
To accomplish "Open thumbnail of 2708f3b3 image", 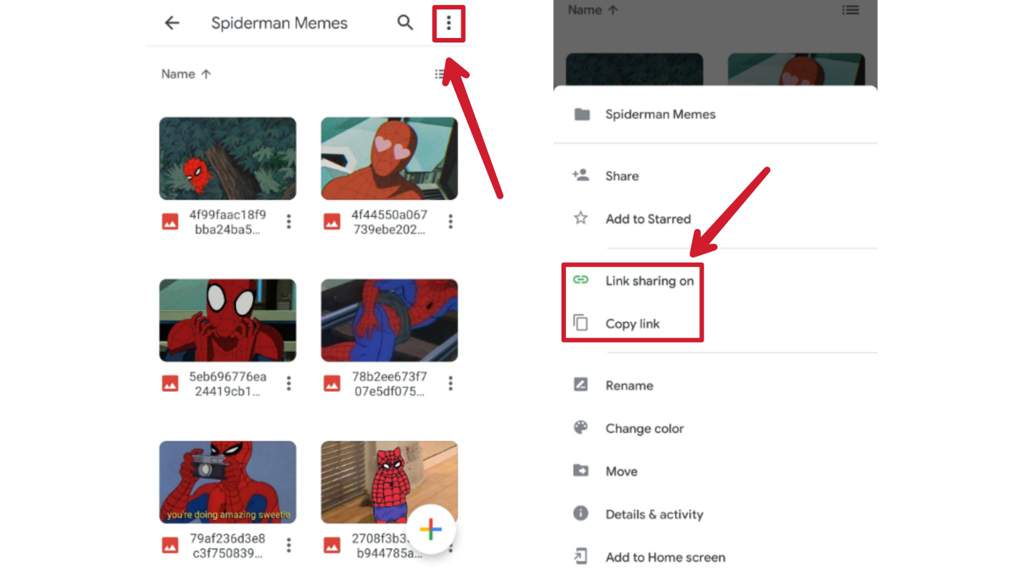I will click(389, 482).
